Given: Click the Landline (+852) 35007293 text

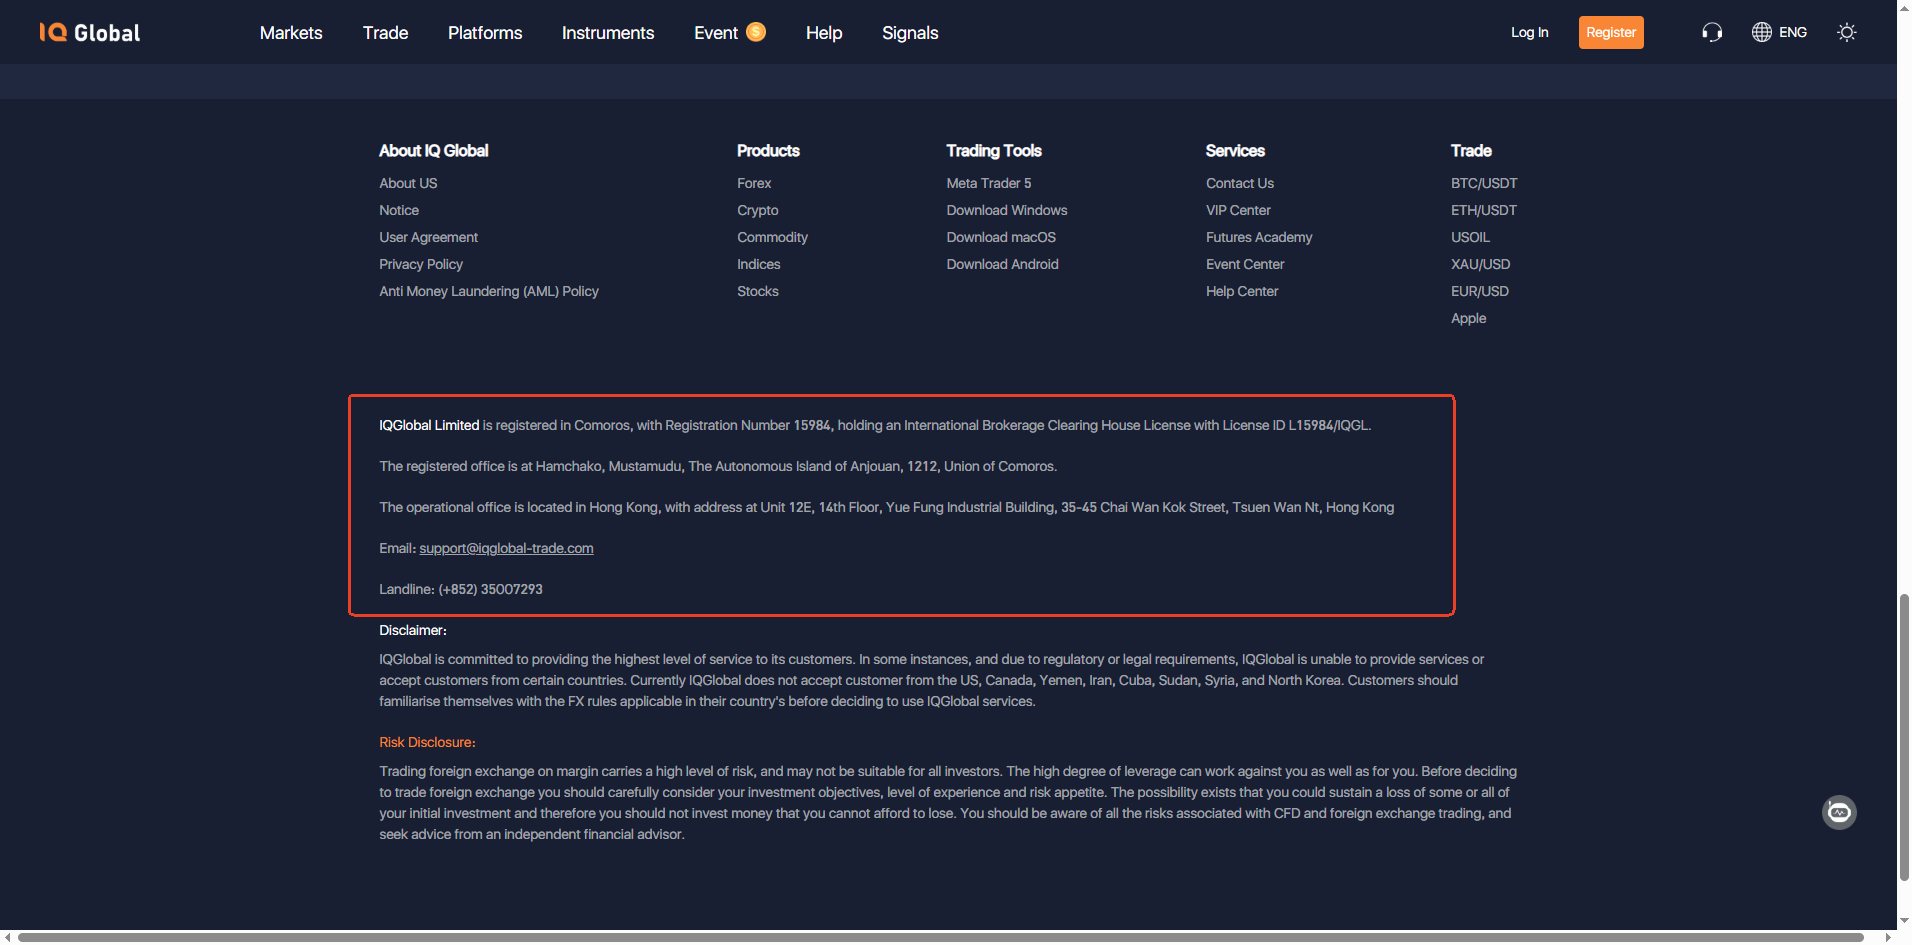Looking at the screenshot, I should (461, 589).
